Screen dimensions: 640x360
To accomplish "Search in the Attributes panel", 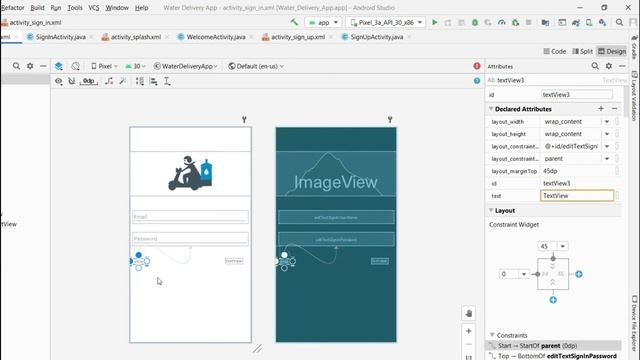I will pyautogui.click(x=595, y=66).
